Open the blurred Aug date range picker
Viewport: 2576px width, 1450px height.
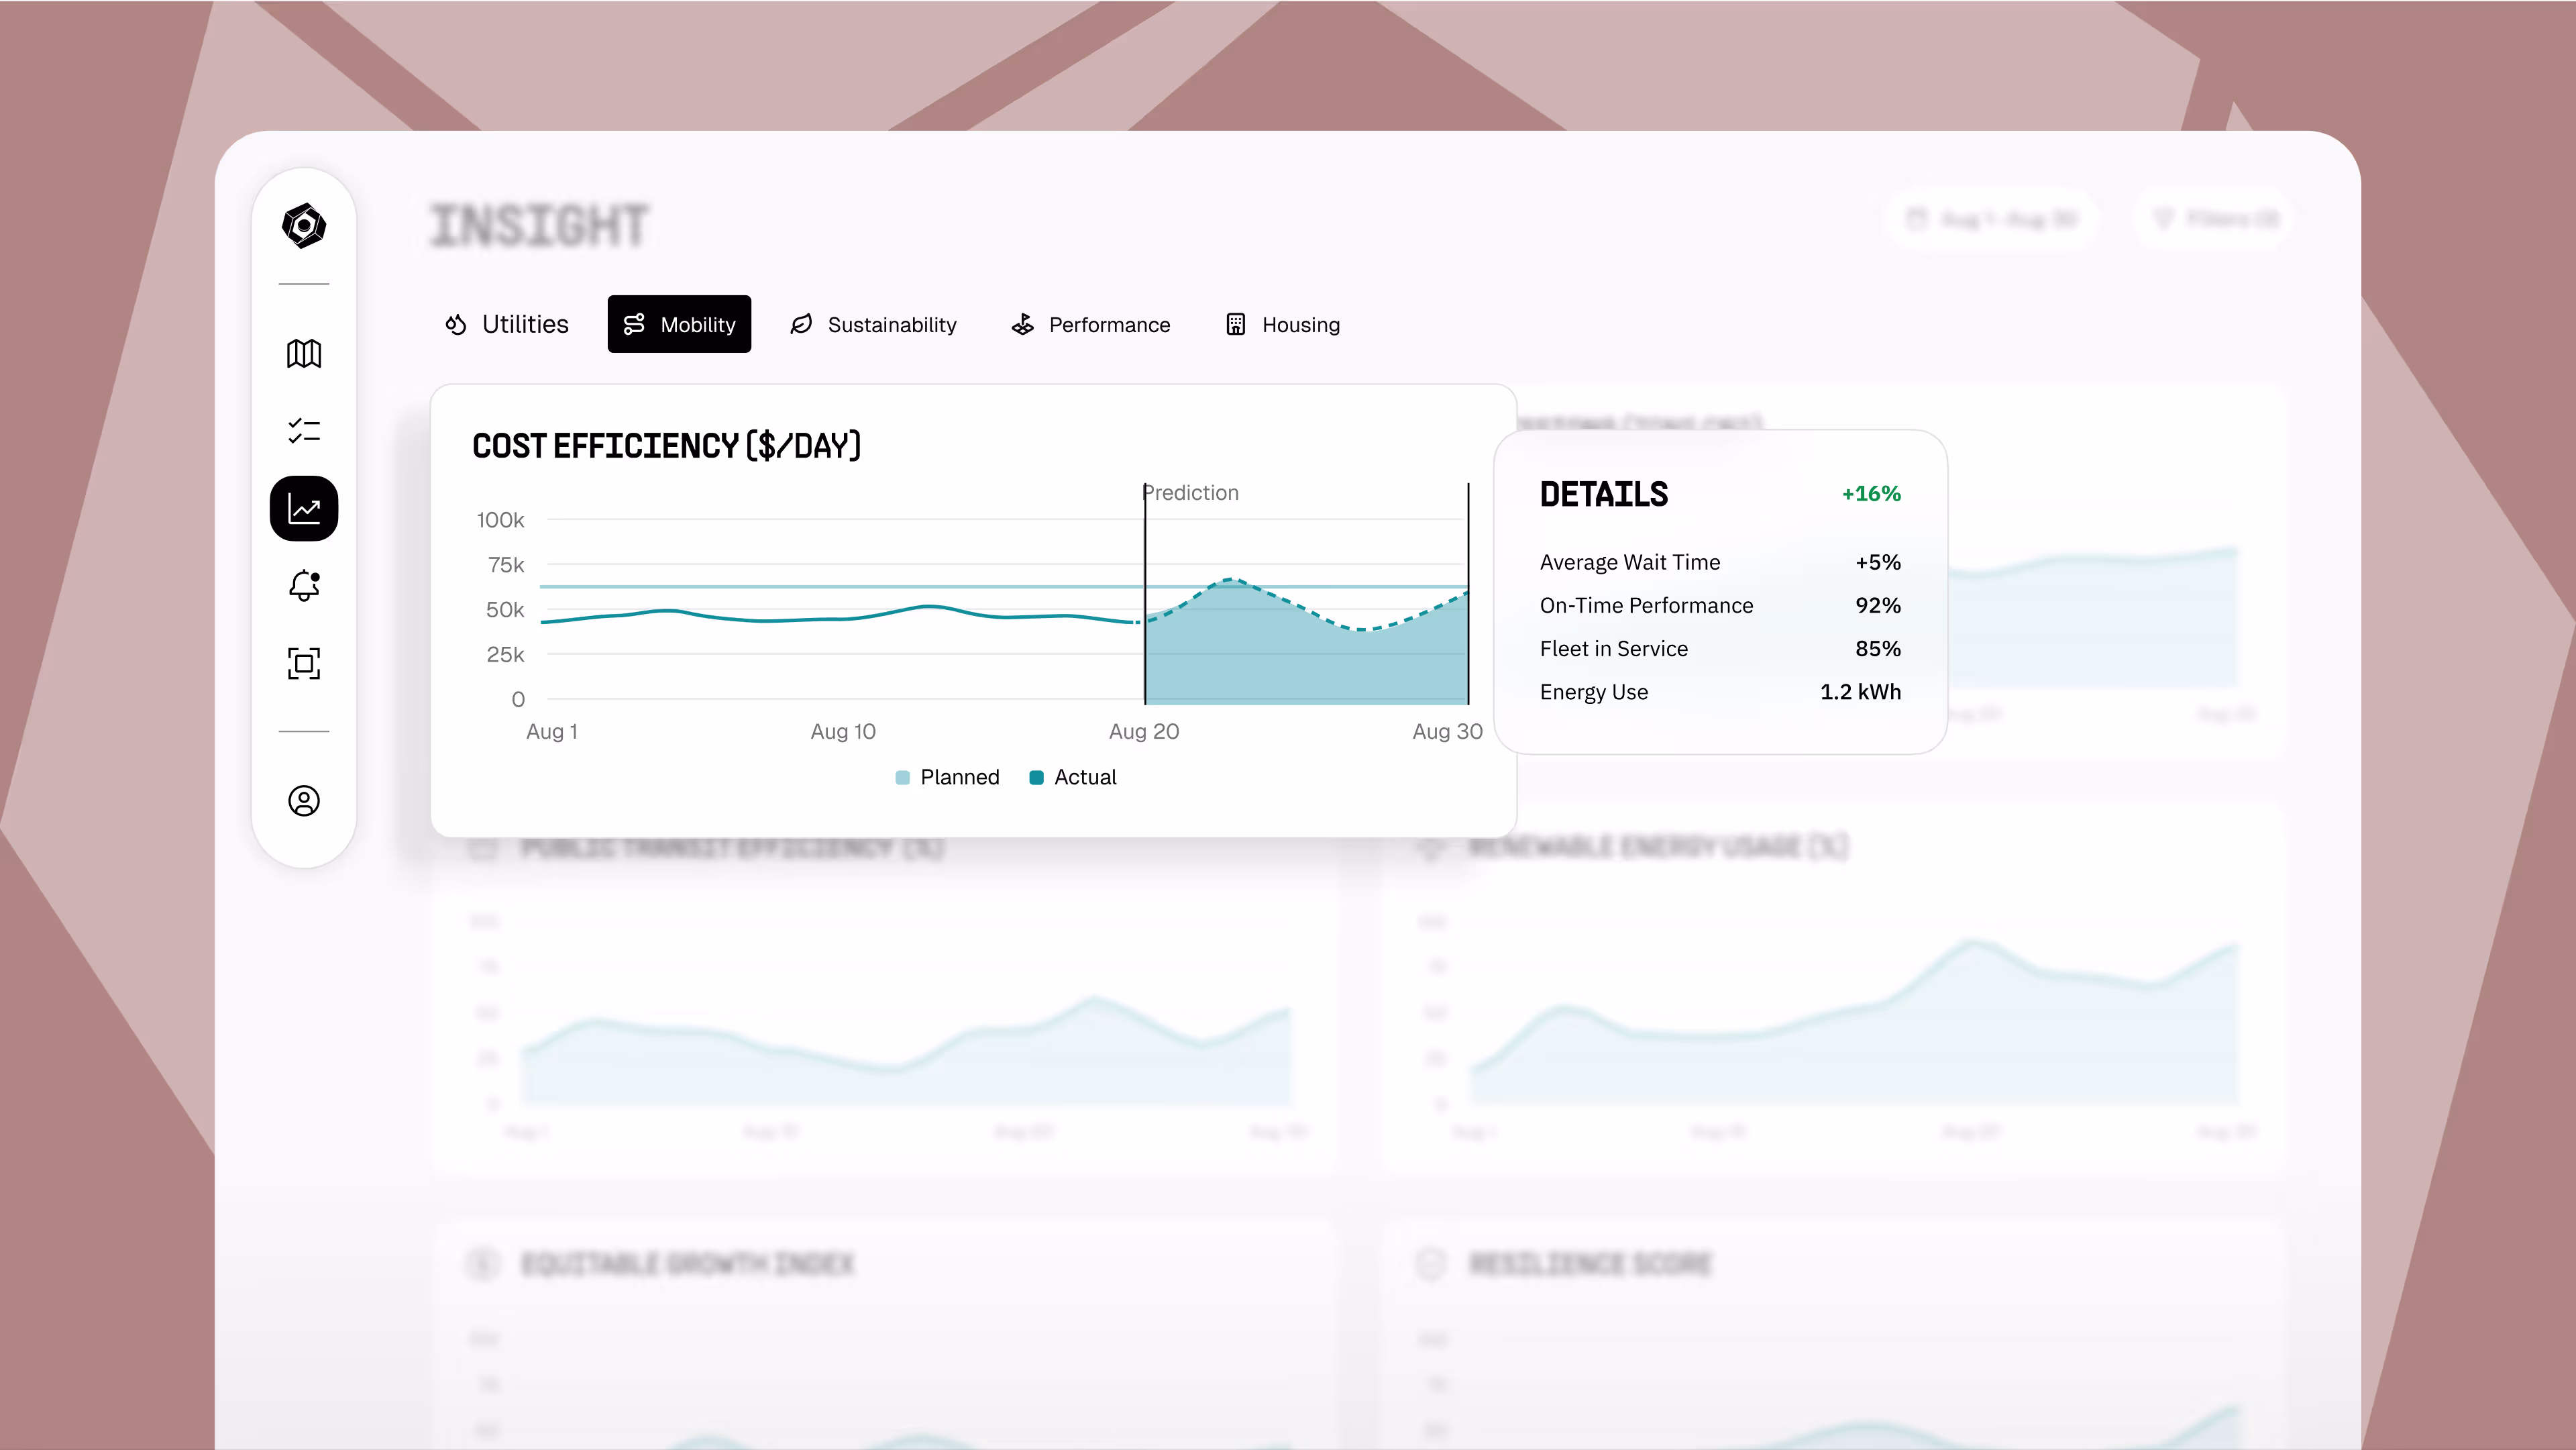(1991, 218)
